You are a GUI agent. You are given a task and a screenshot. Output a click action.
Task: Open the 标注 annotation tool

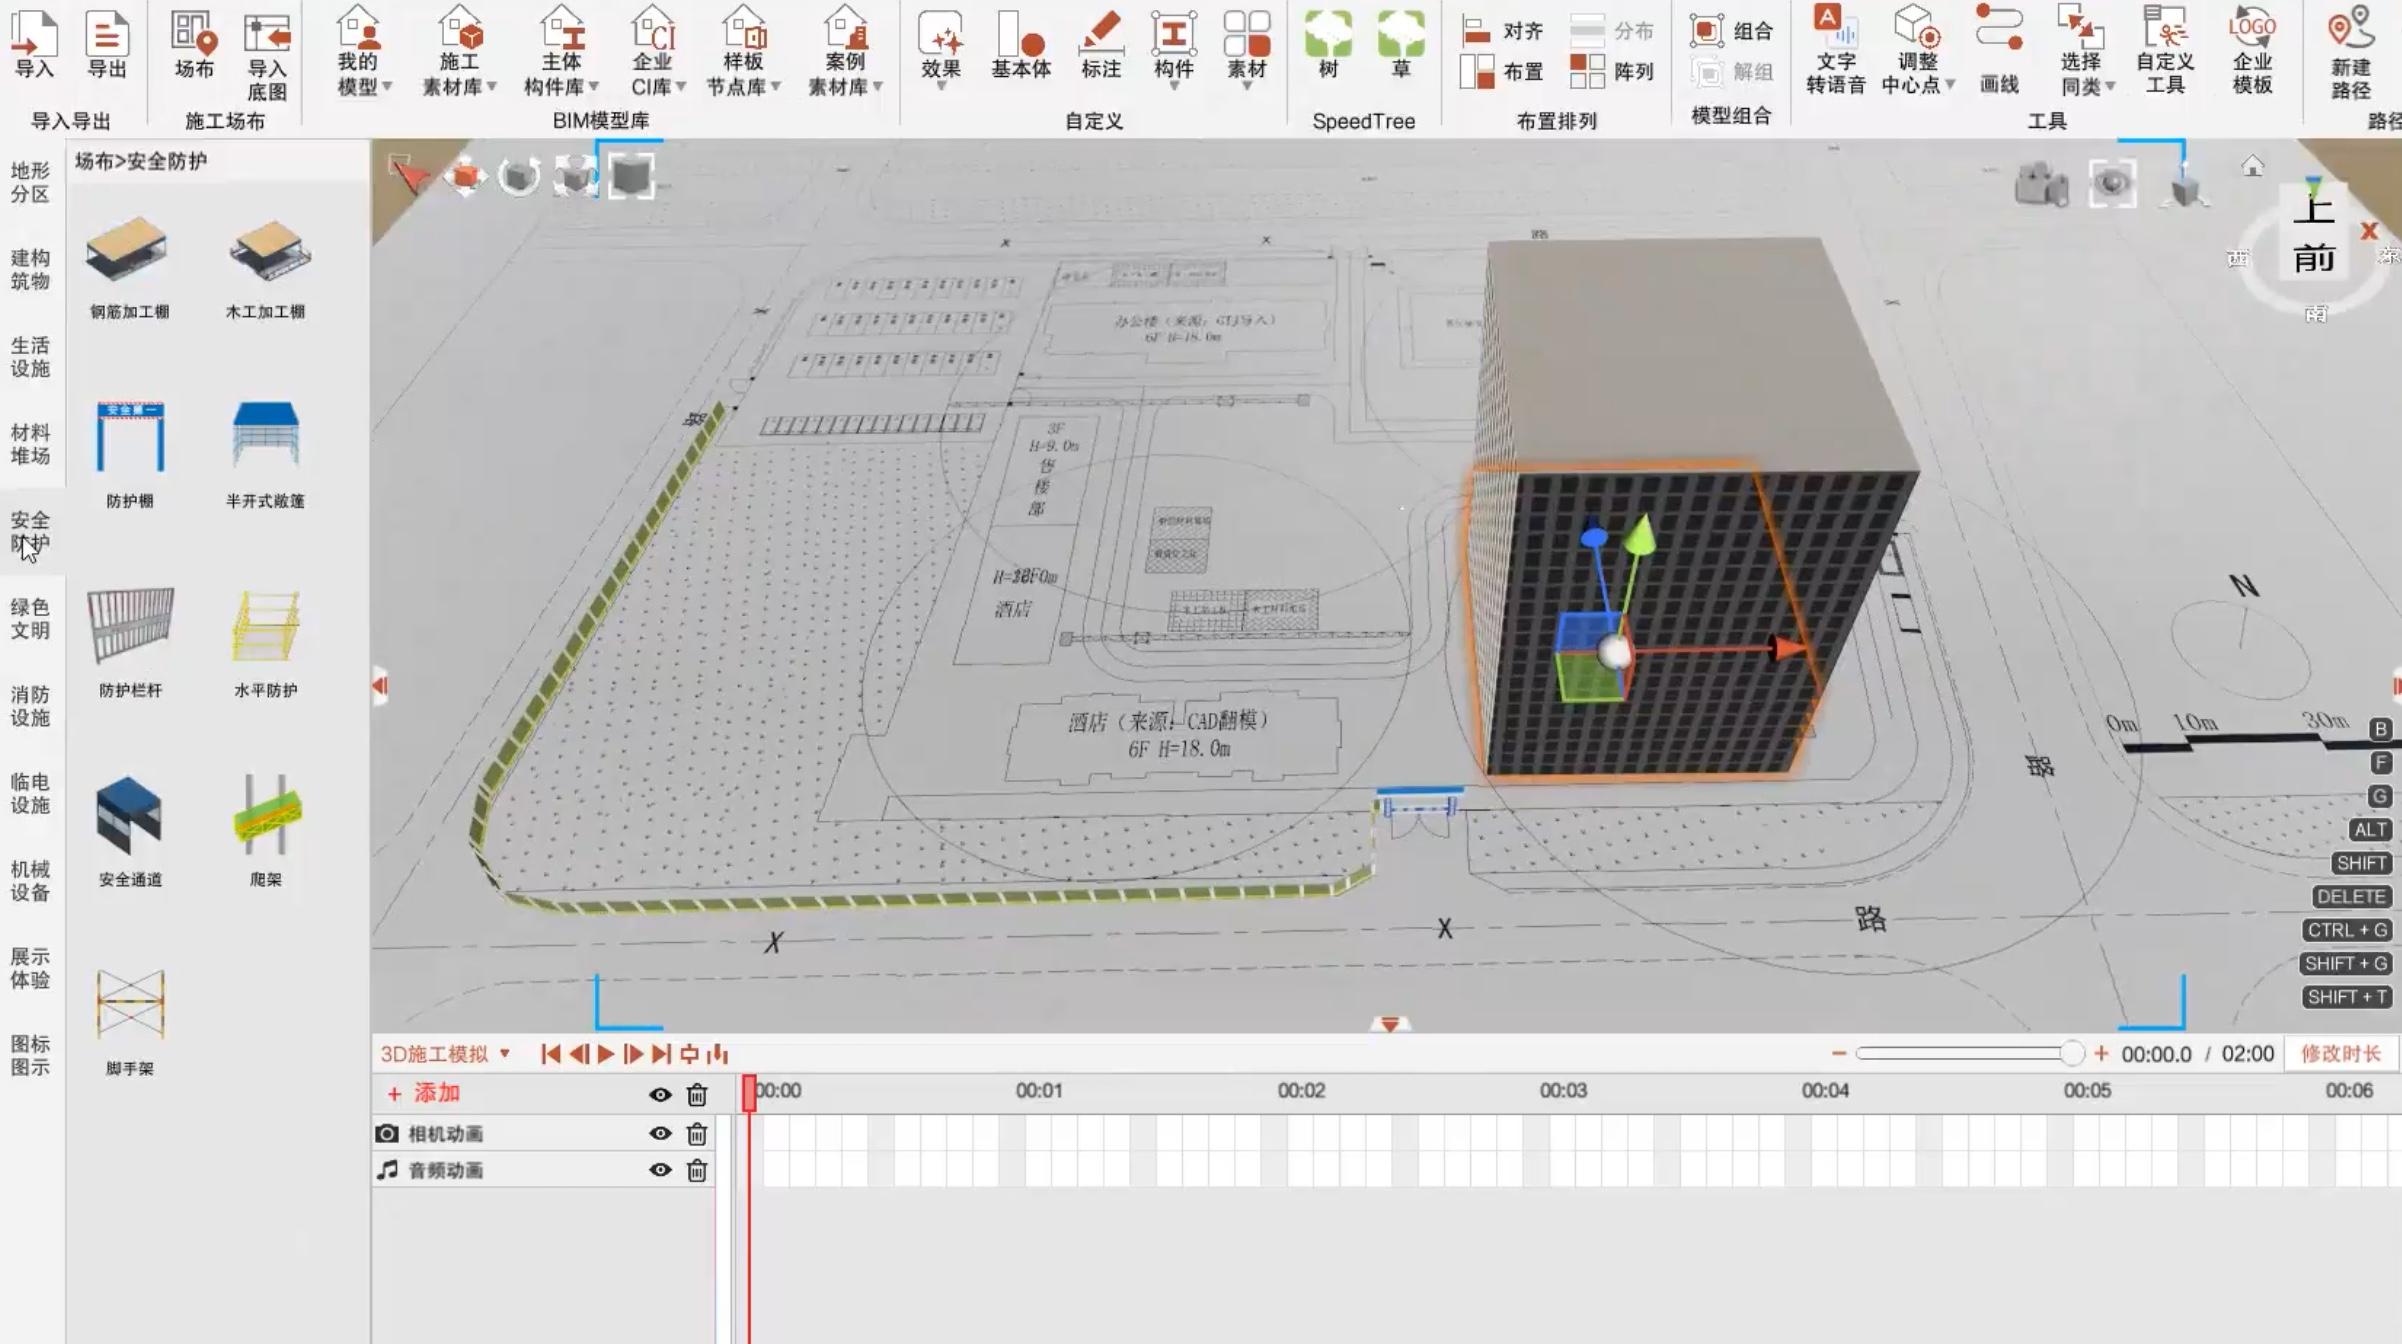pos(1100,48)
